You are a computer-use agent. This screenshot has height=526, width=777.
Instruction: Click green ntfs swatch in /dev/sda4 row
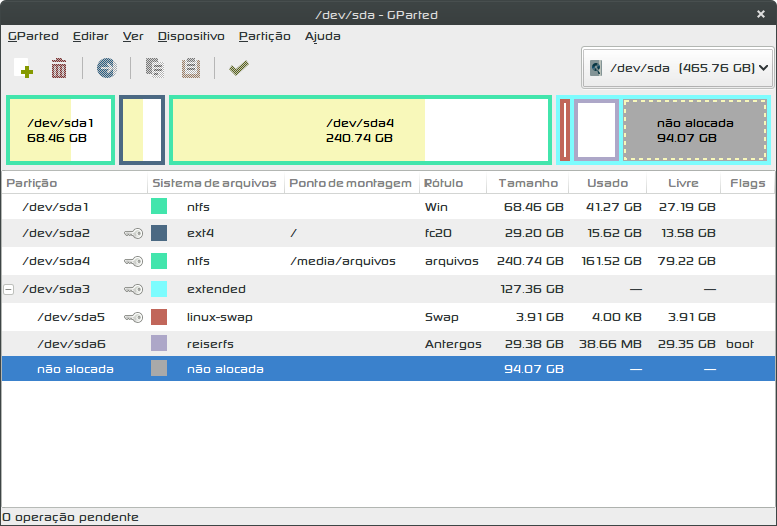coord(159,261)
